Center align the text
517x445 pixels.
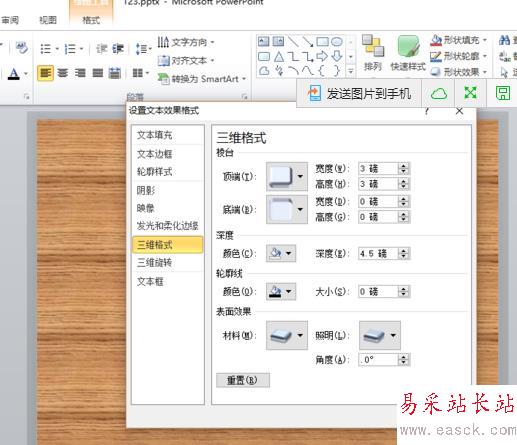(63, 73)
